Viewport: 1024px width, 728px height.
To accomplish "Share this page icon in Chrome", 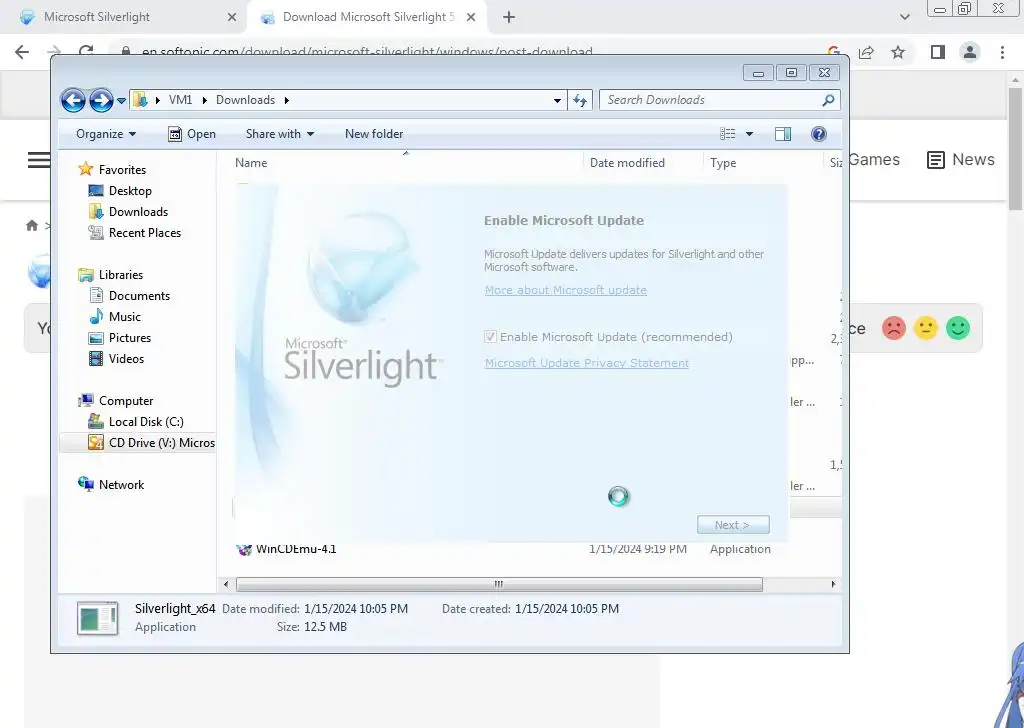I will [x=867, y=52].
